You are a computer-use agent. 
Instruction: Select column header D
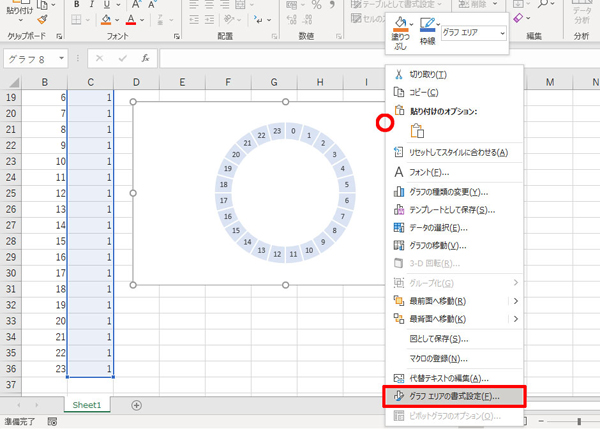(x=136, y=82)
